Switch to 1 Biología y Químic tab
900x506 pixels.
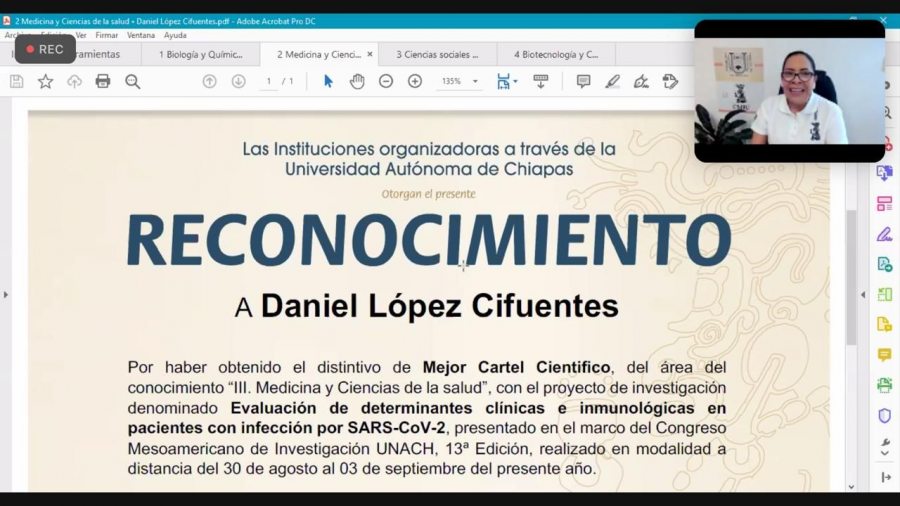(200, 55)
